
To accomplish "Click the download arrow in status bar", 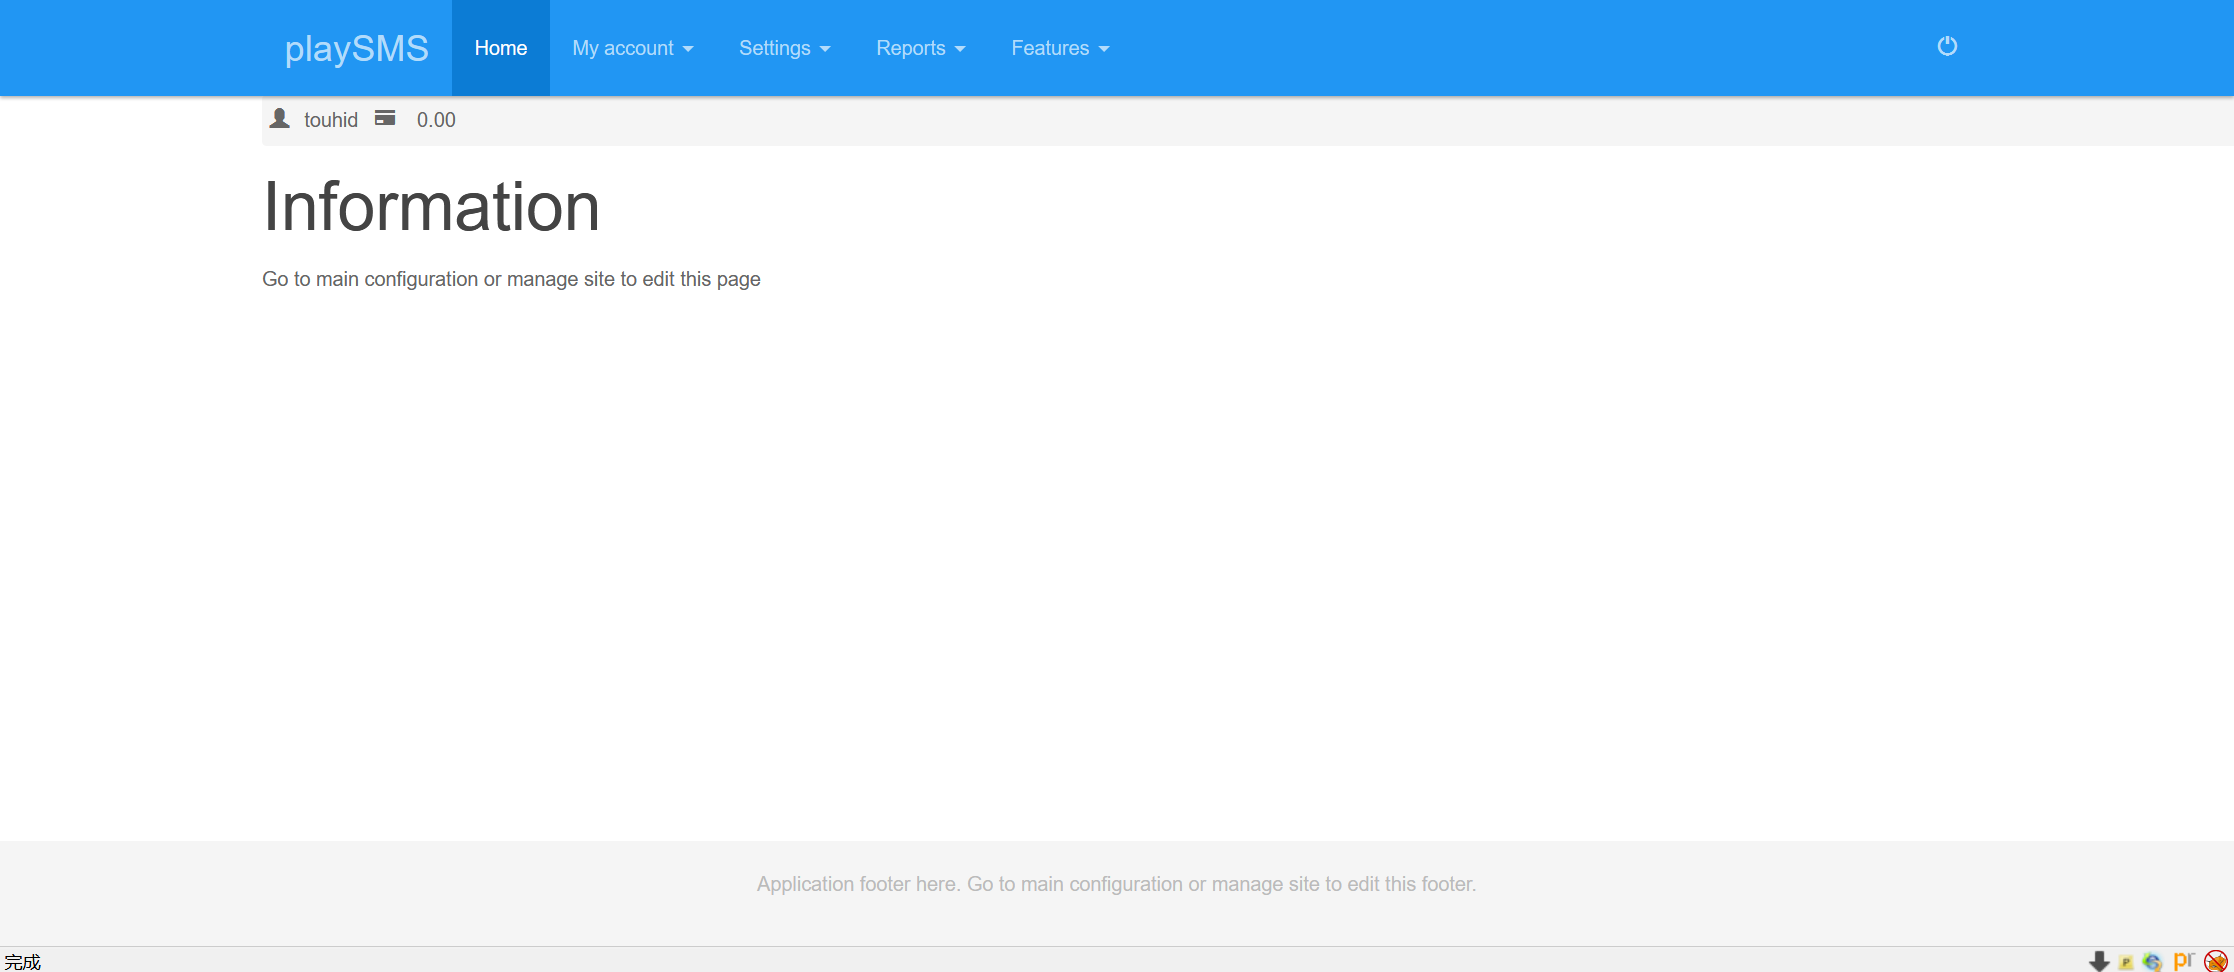I will tap(2099, 961).
